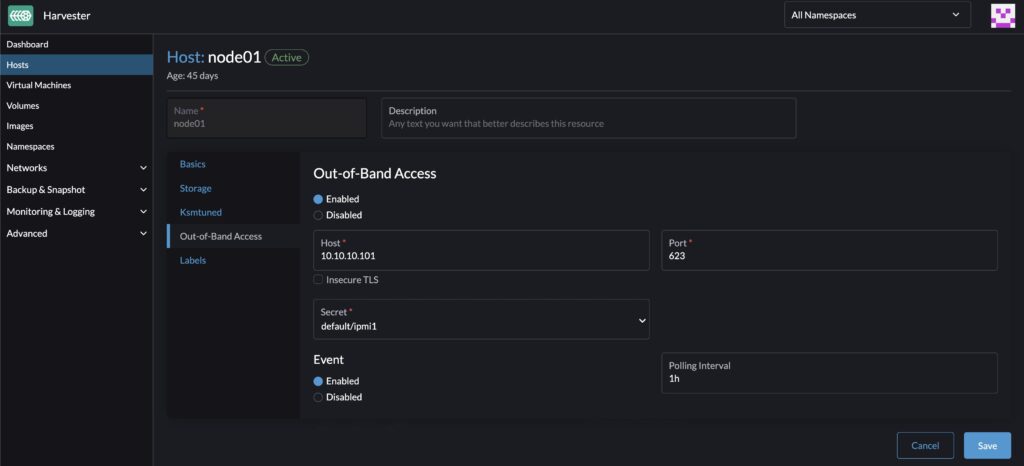Switch to the Ksmtuned tab
The width and height of the screenshot is (1024, 466).
(x=201, y=212)
